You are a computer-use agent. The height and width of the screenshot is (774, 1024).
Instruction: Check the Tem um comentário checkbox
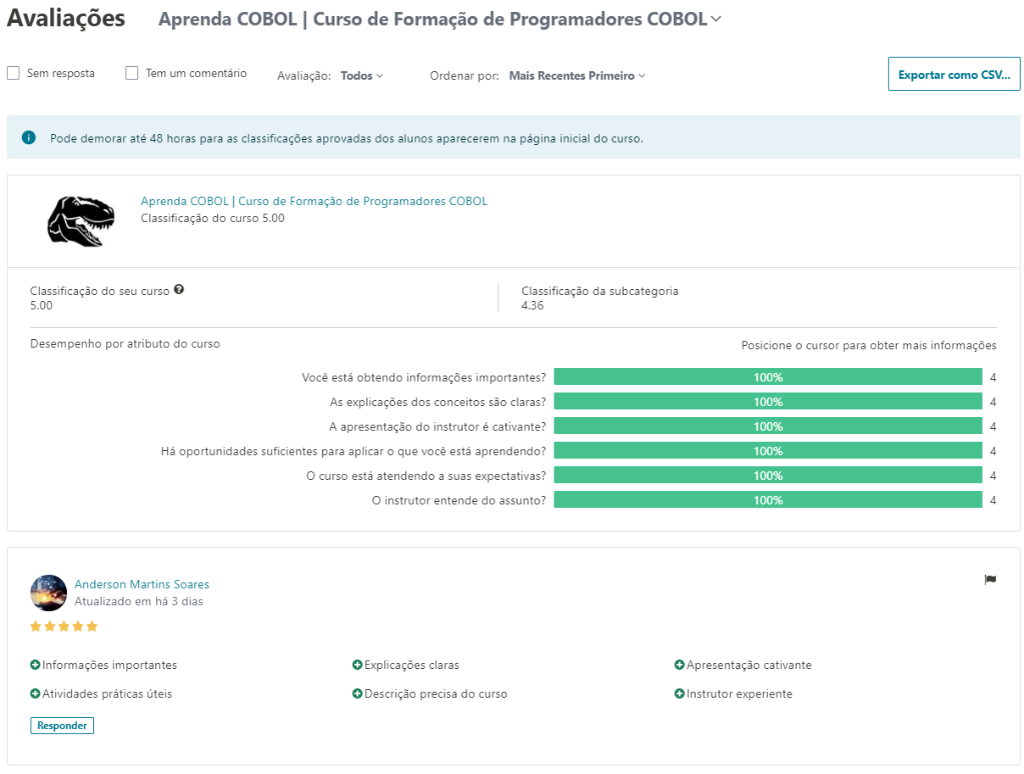(x=132, y=73)
